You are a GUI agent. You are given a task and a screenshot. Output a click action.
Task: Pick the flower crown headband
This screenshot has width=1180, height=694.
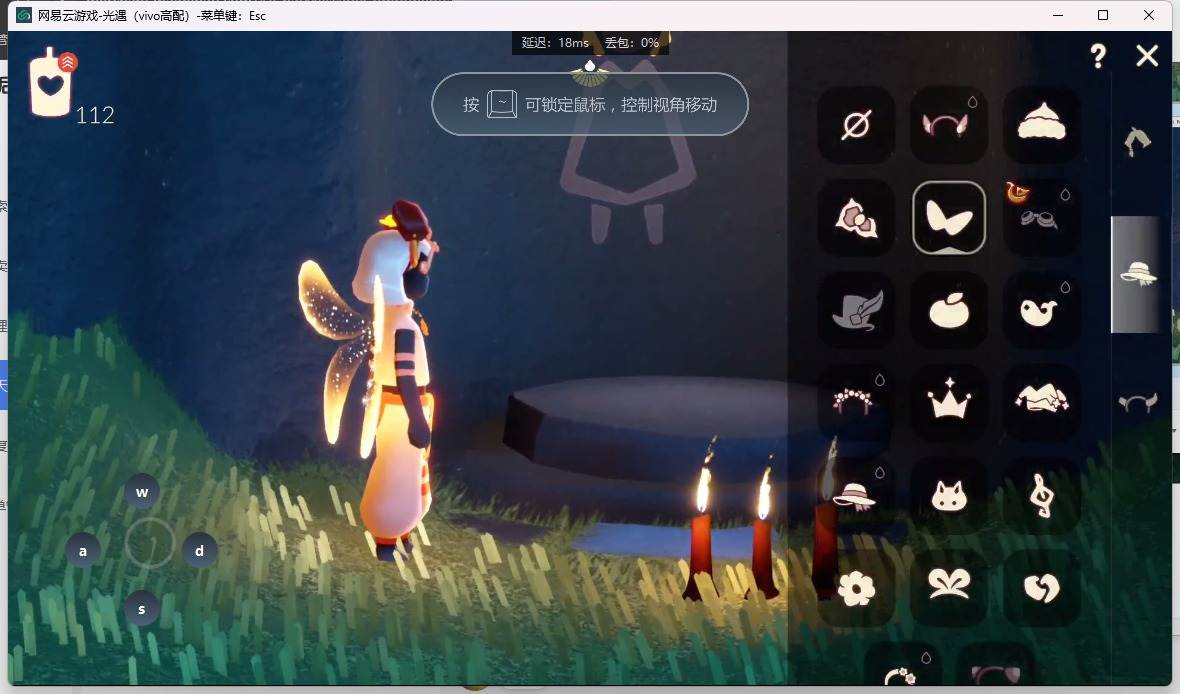pyautogui.click(x=856, y=403)
